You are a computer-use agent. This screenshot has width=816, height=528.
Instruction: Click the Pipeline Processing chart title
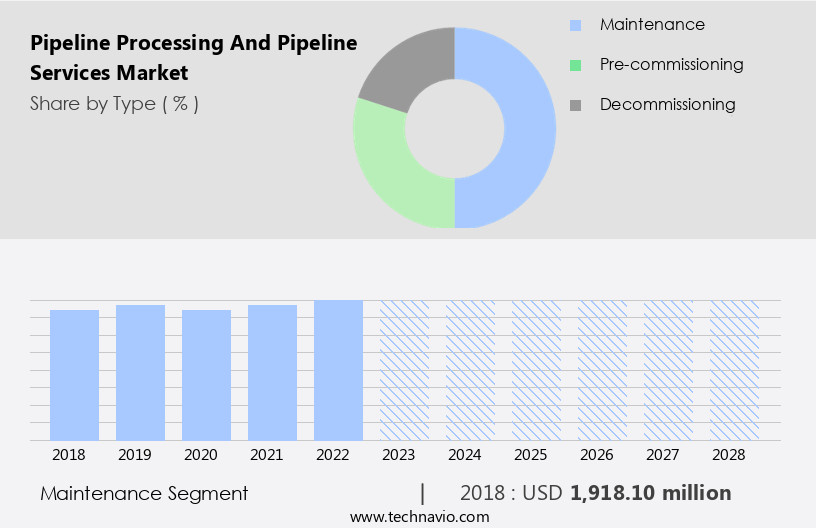(193, 58)
